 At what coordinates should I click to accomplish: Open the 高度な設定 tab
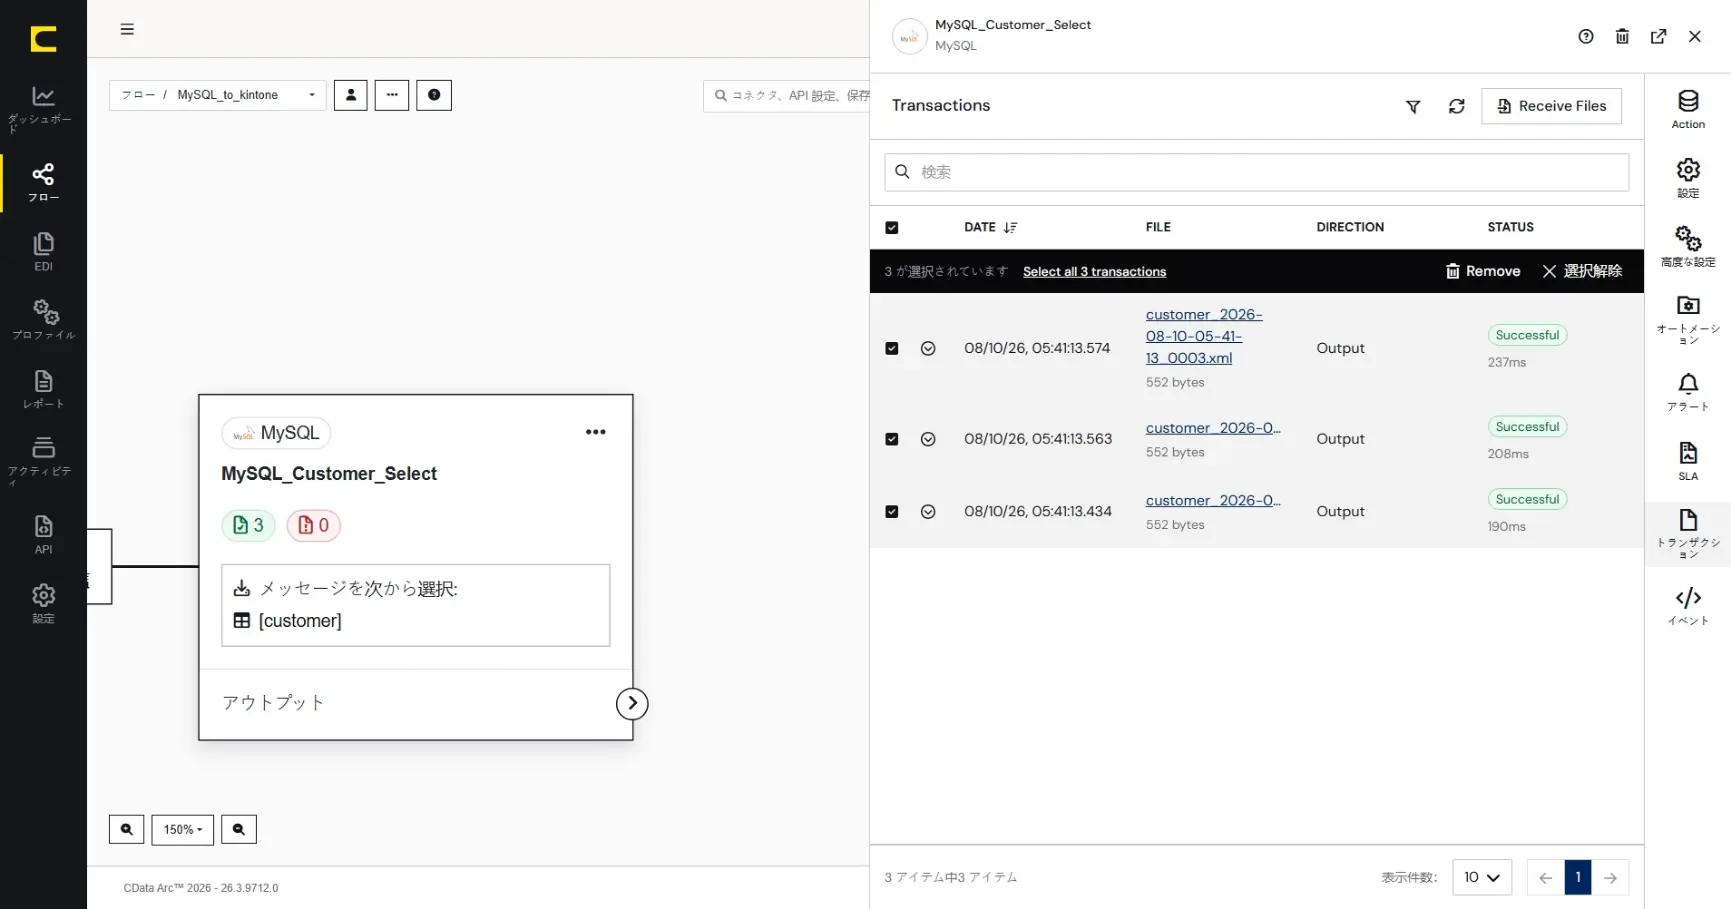(x=1688, y=246)
